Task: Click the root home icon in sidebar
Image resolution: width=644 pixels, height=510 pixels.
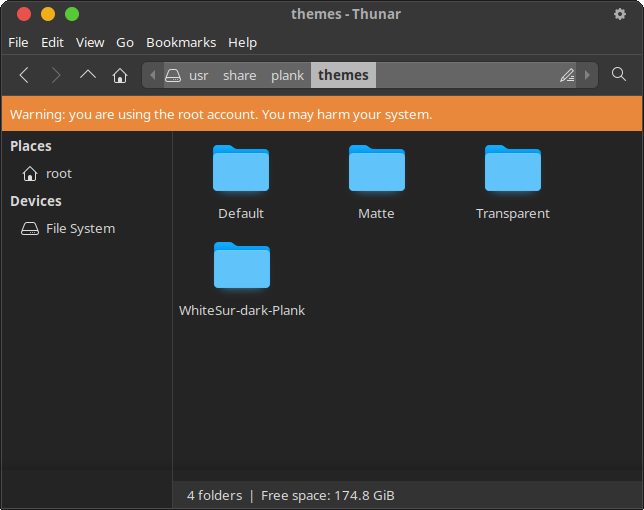Action: [x=30, y=173]
